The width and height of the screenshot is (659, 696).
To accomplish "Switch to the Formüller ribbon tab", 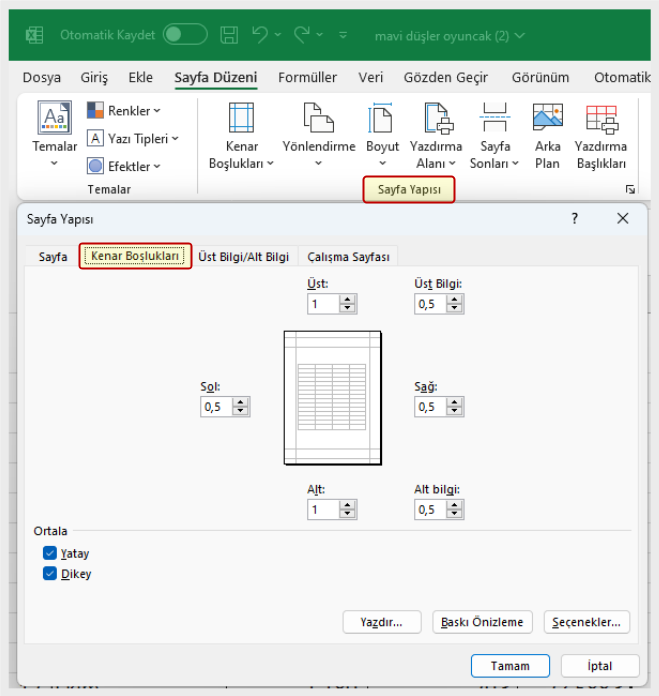I will [x=308, y=78].
